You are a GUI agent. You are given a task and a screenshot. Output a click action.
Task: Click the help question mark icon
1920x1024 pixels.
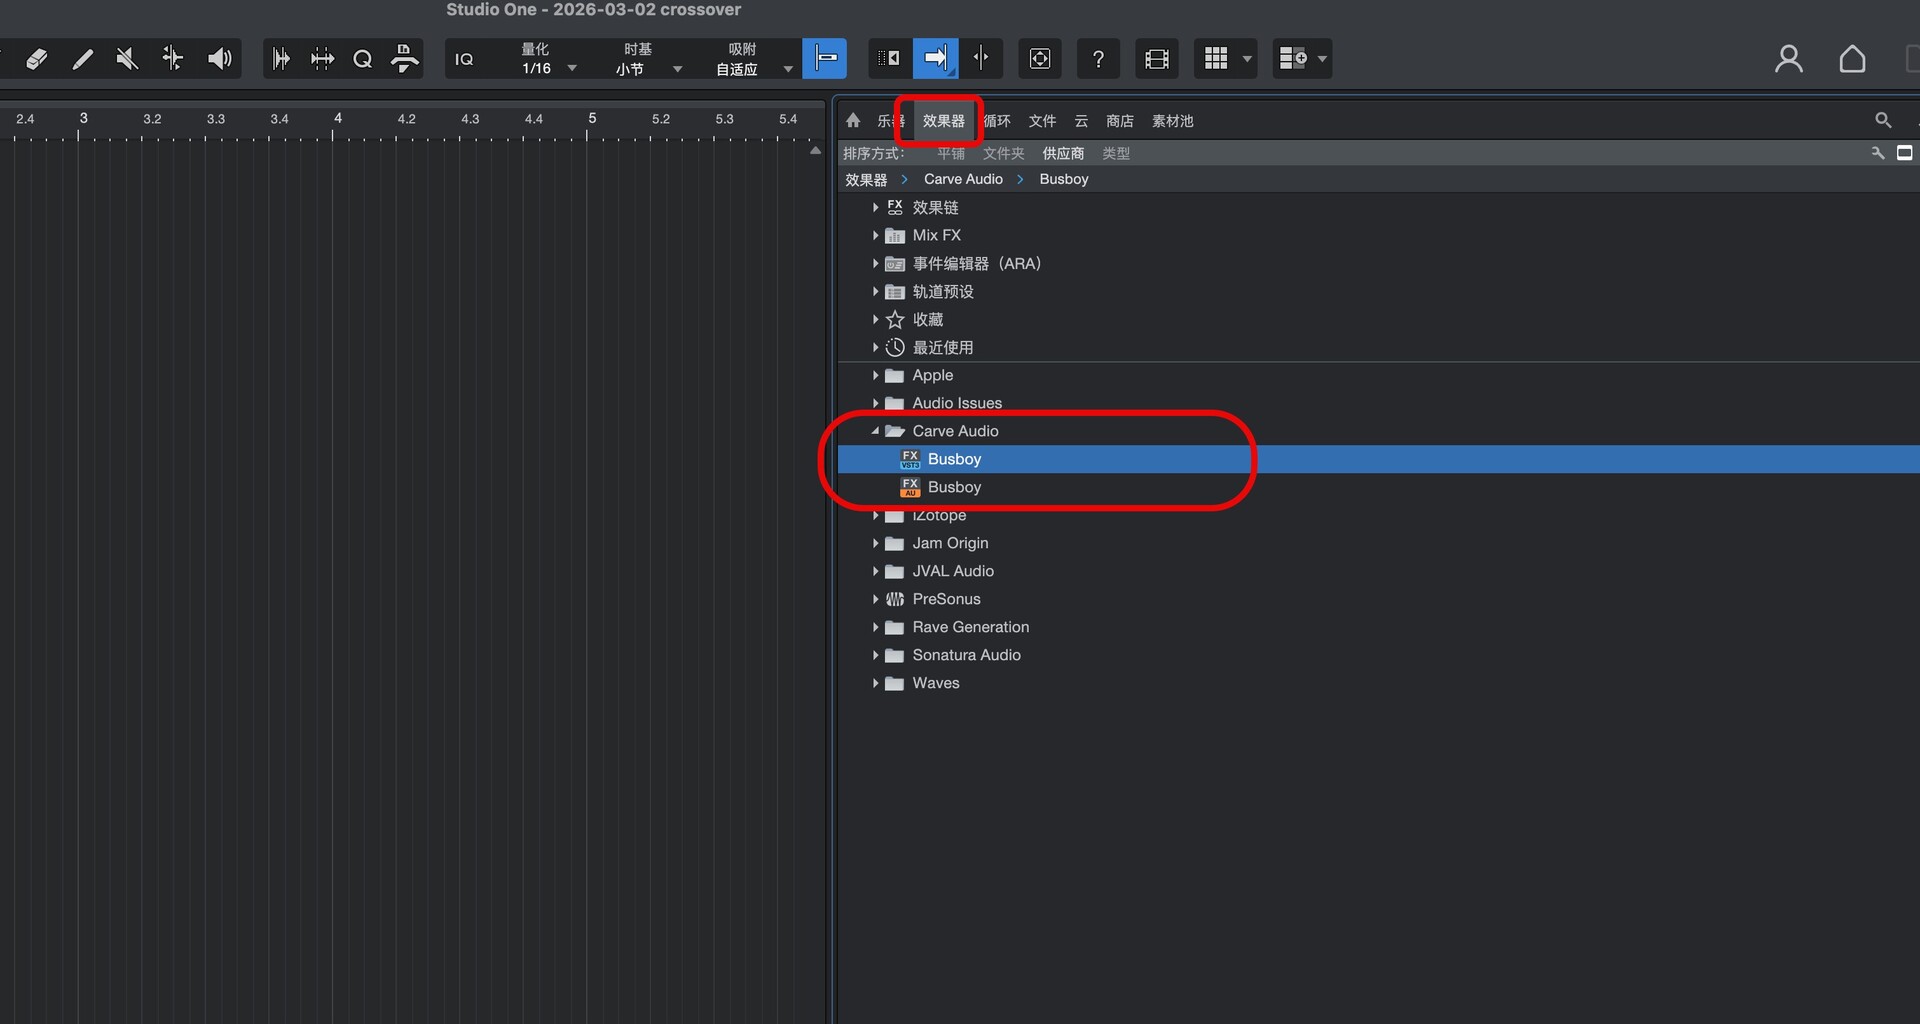click(x=1098, y=59)
